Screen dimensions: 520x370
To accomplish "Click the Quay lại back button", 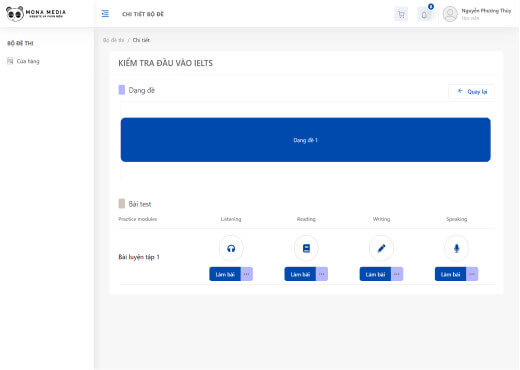I will (472, 91).
